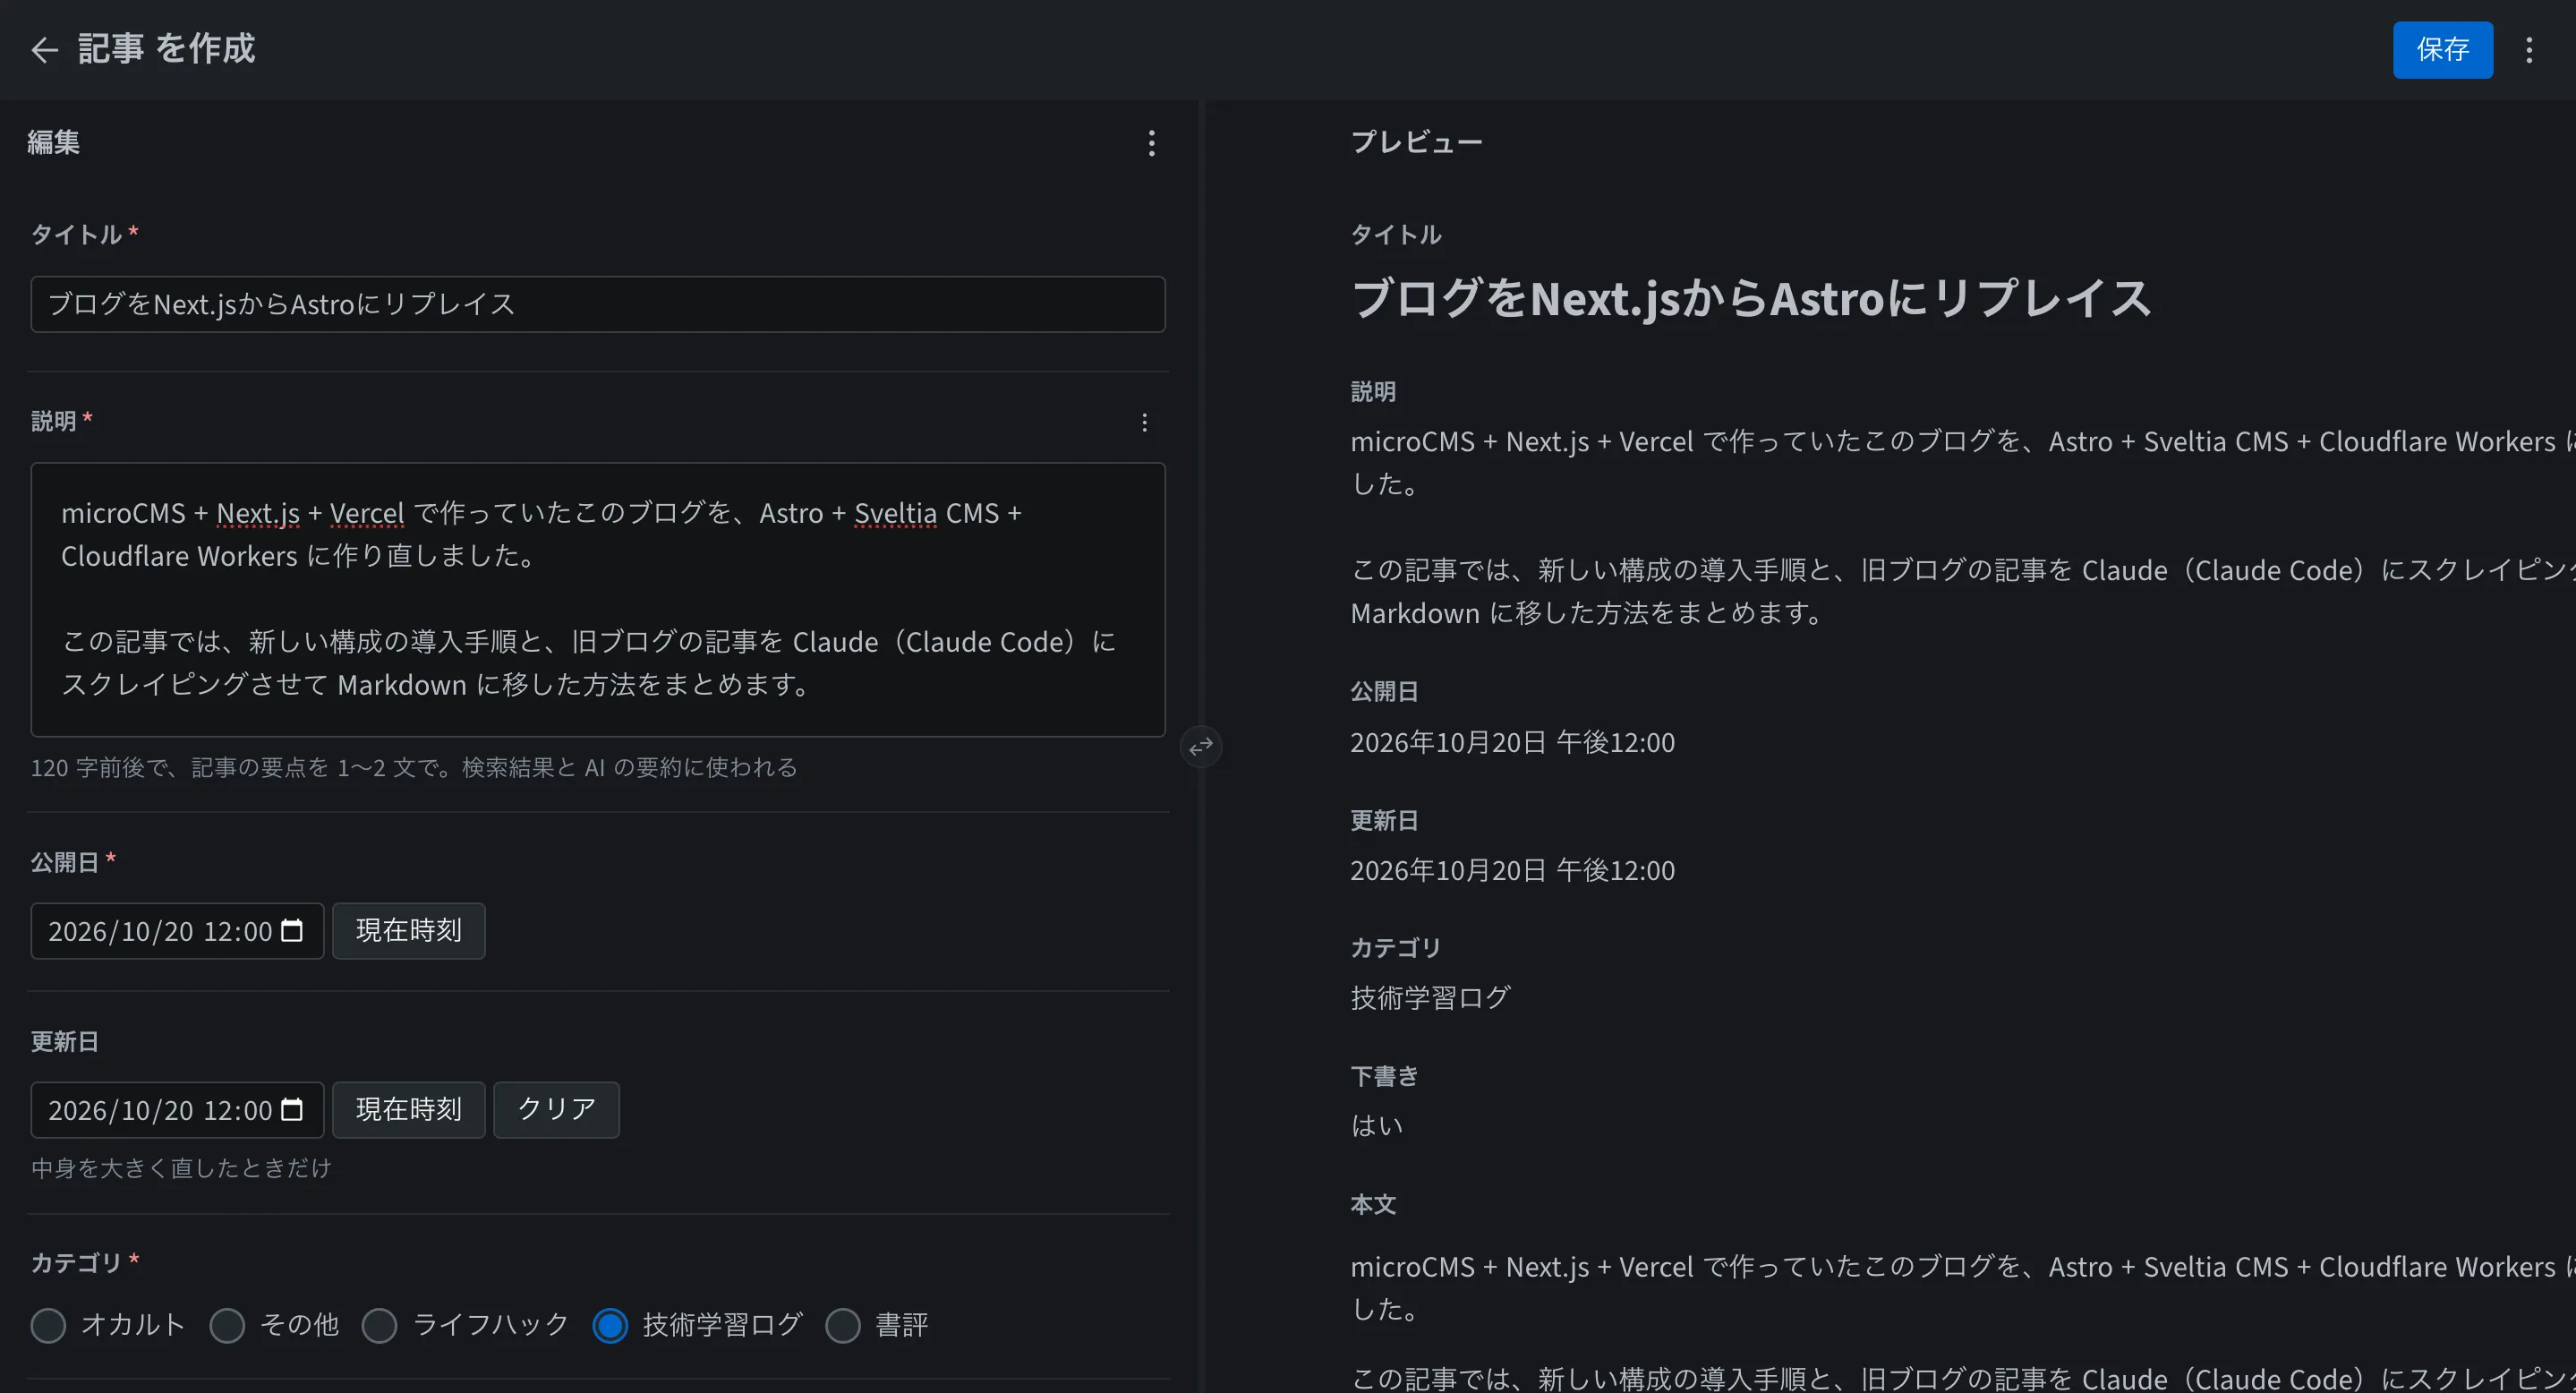
Task: Select the ライフハック category radio
Action: coord(379,1325)
